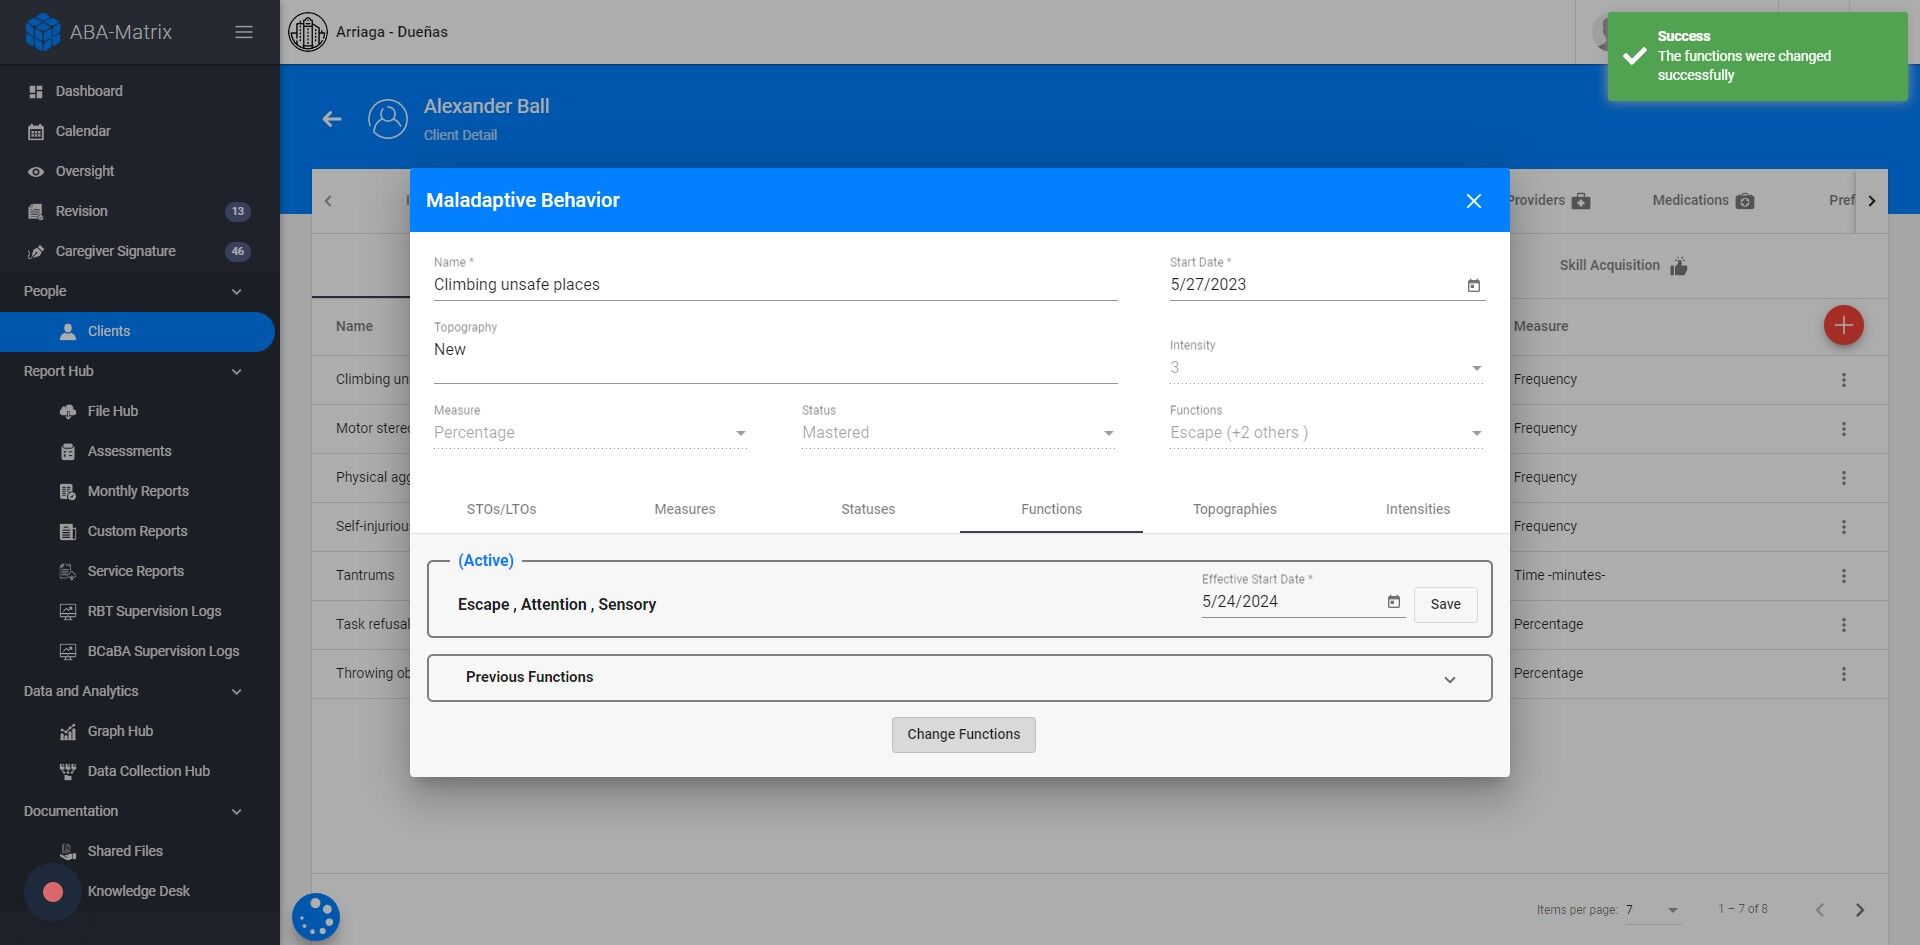Open options menu for first Frequency row
Viewport: 1920px width, 945px height.
(x=1844, y=380)
